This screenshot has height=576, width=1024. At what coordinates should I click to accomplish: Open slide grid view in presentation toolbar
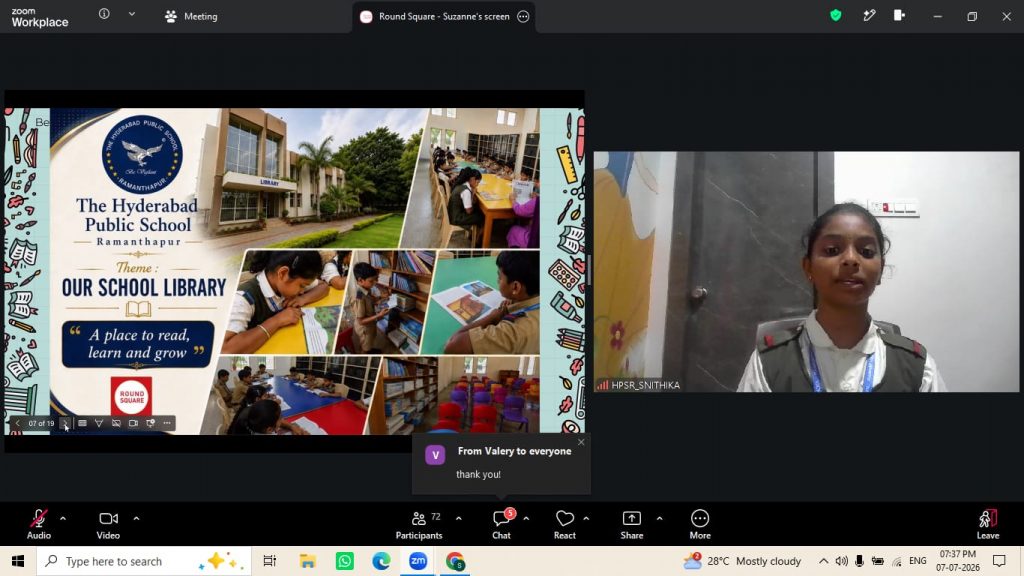[82, 423]
